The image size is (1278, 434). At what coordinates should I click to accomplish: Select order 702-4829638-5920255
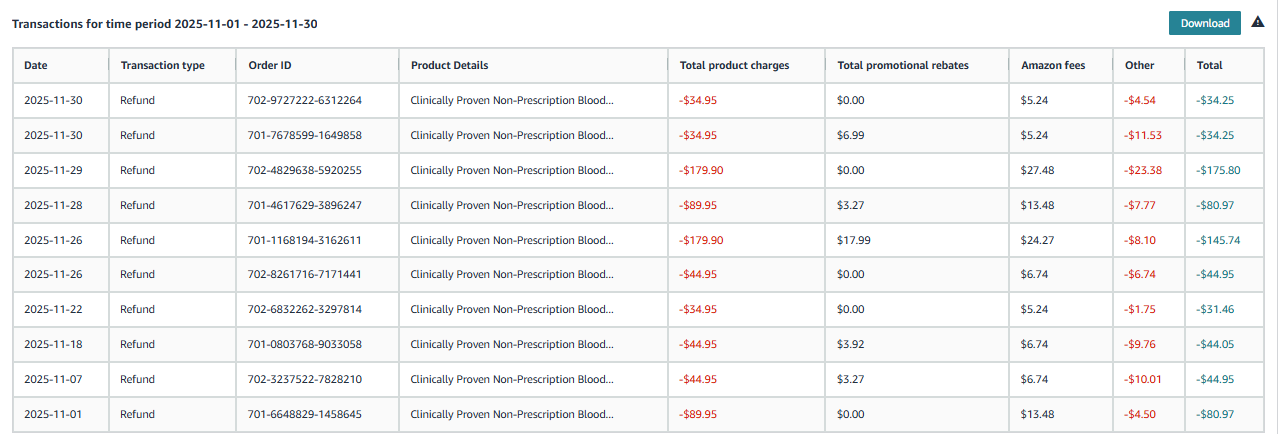coord(305,170)
